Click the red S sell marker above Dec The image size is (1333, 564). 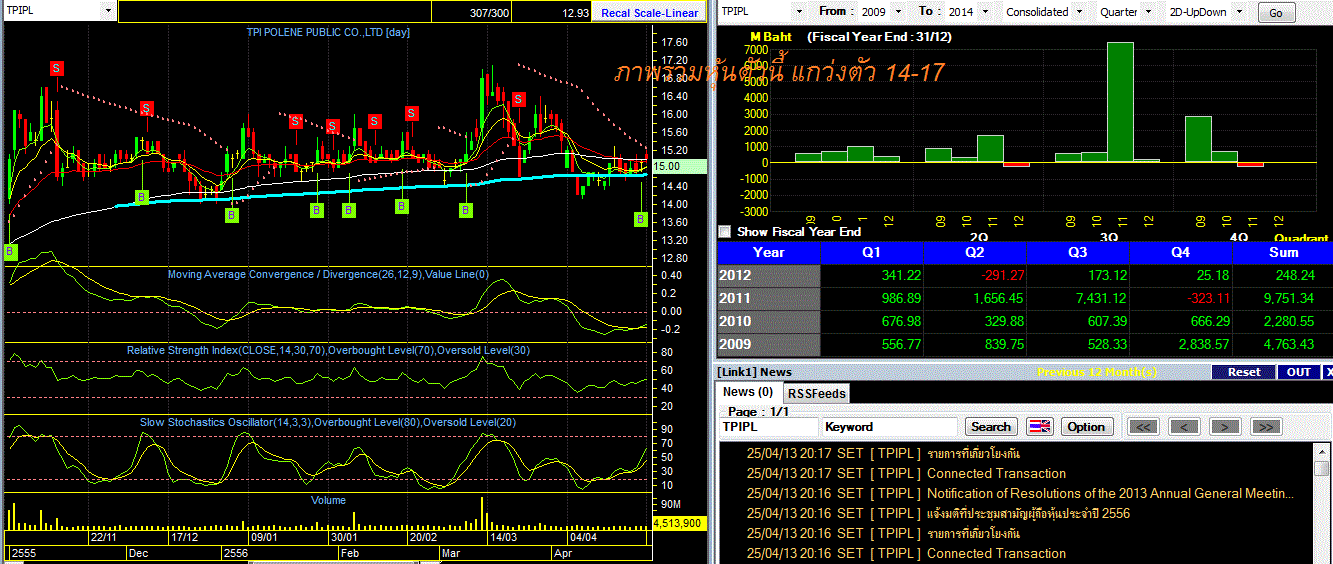(x=146, y=108)
